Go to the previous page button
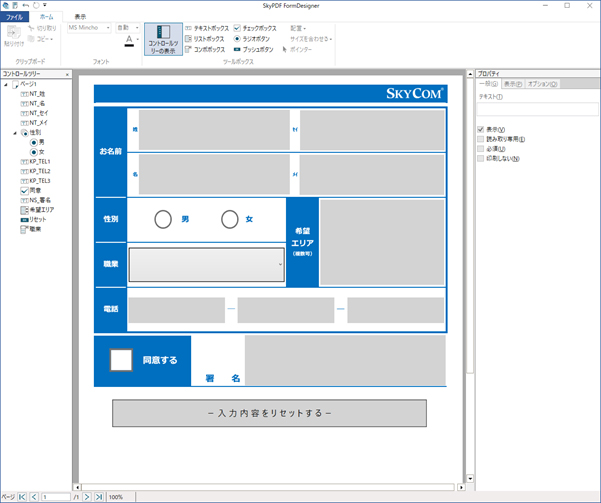This screenshot has width=601, height=503. point(34,497)
